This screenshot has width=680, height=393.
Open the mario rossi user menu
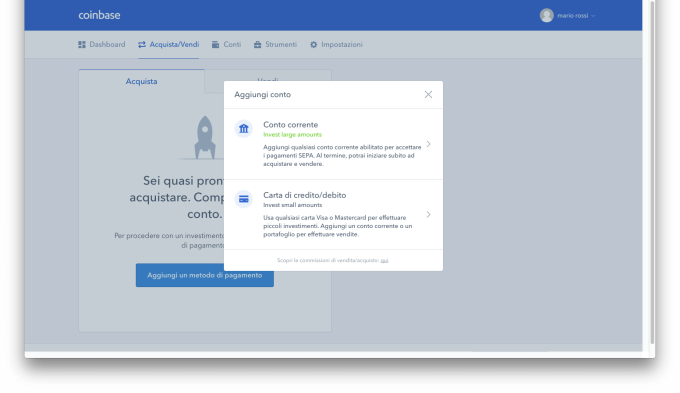point(568,16)
